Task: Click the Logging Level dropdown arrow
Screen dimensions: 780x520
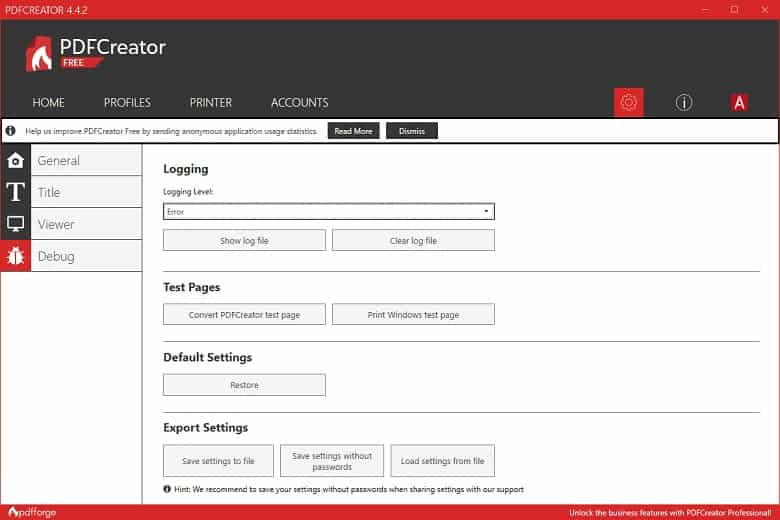Action: [x=486, y=211]
